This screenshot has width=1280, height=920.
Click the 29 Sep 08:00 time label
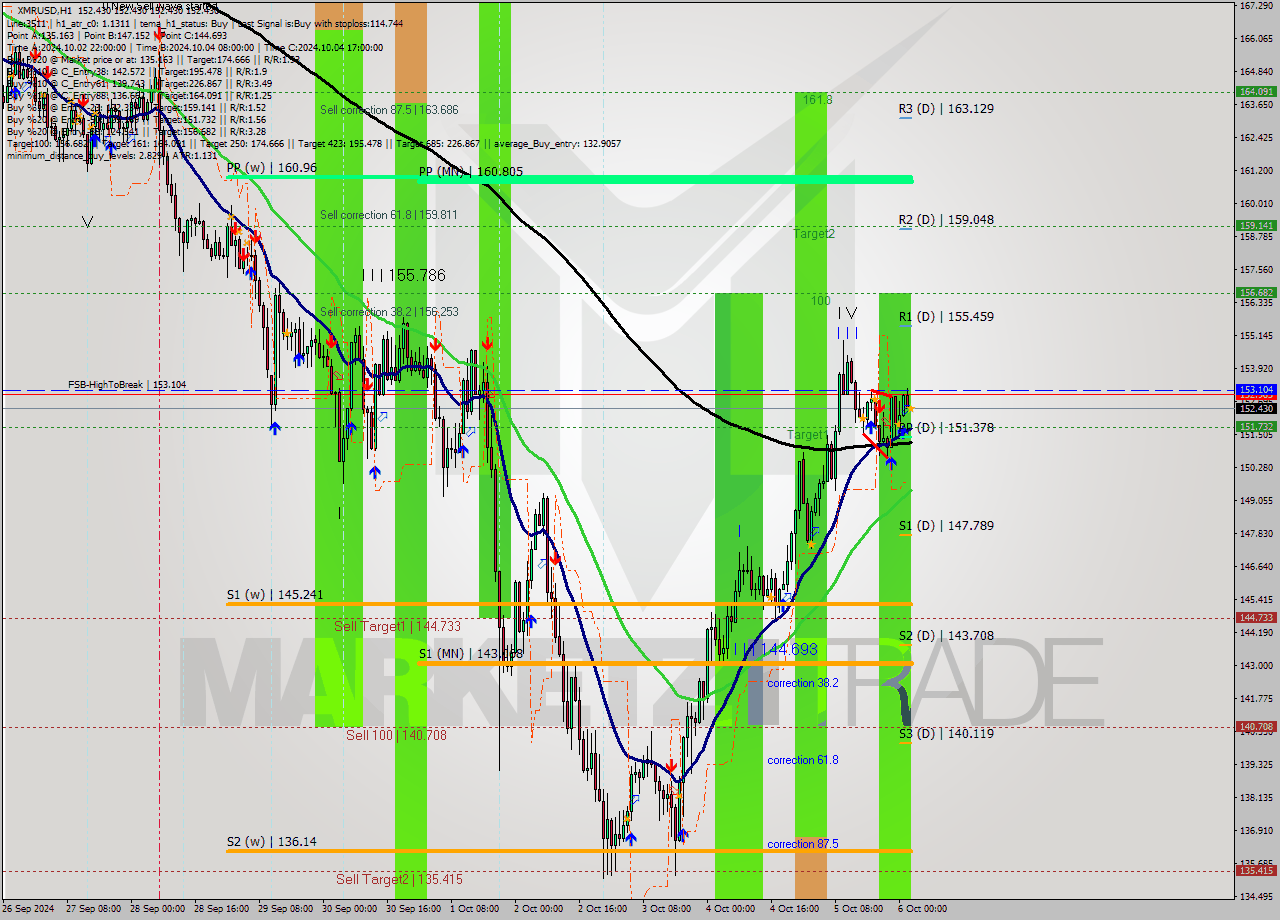(x=285, y=908)
